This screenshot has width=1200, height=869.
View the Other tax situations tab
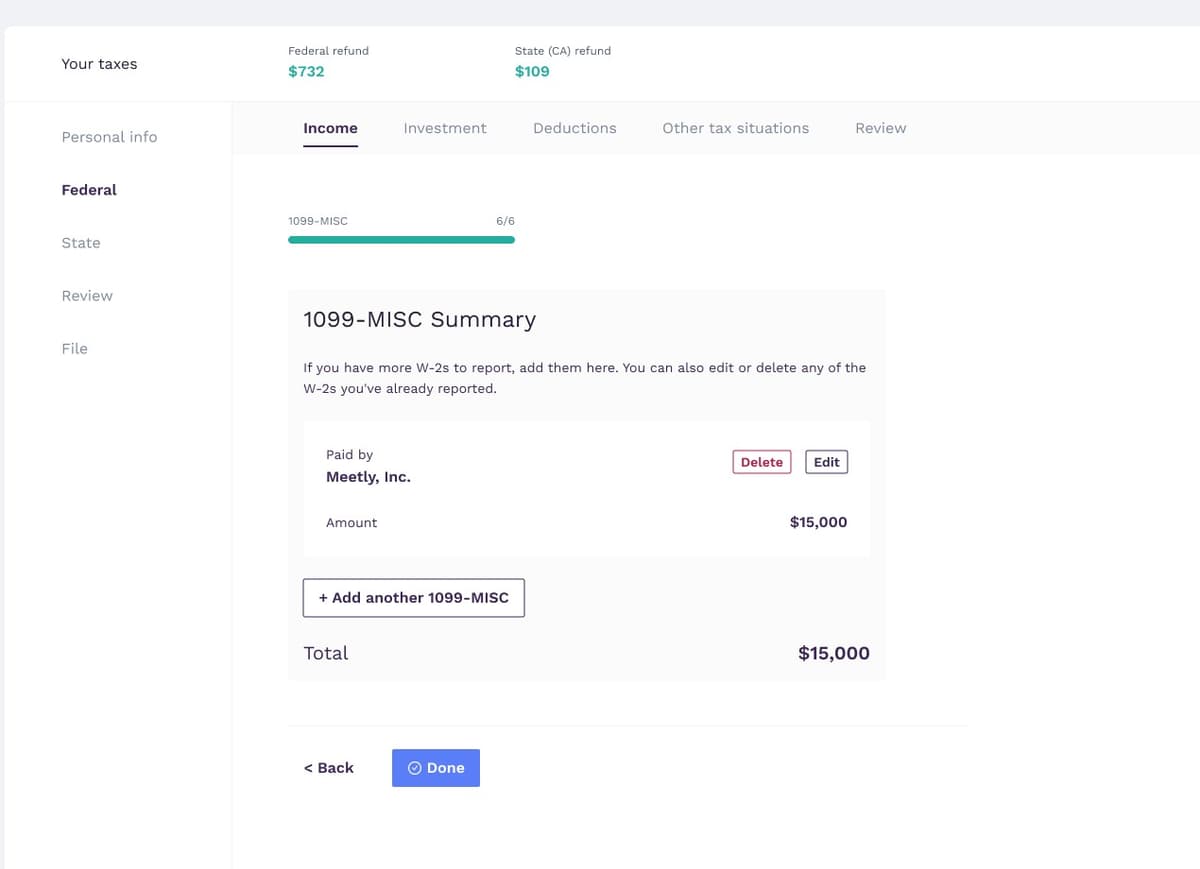735,128
